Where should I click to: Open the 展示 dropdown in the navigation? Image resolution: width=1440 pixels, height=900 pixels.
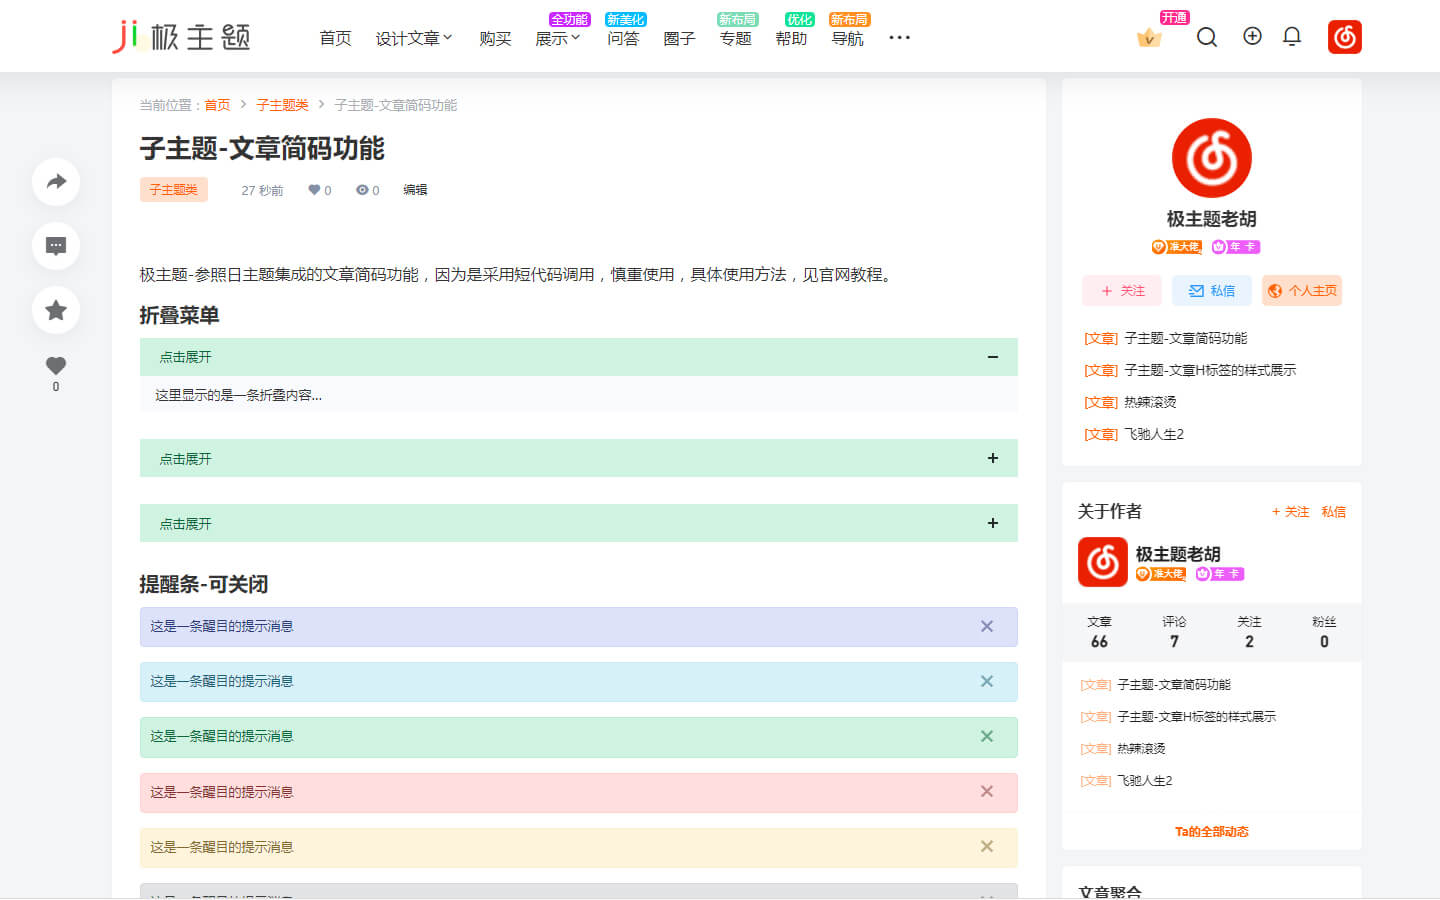[x=557, y=38]
